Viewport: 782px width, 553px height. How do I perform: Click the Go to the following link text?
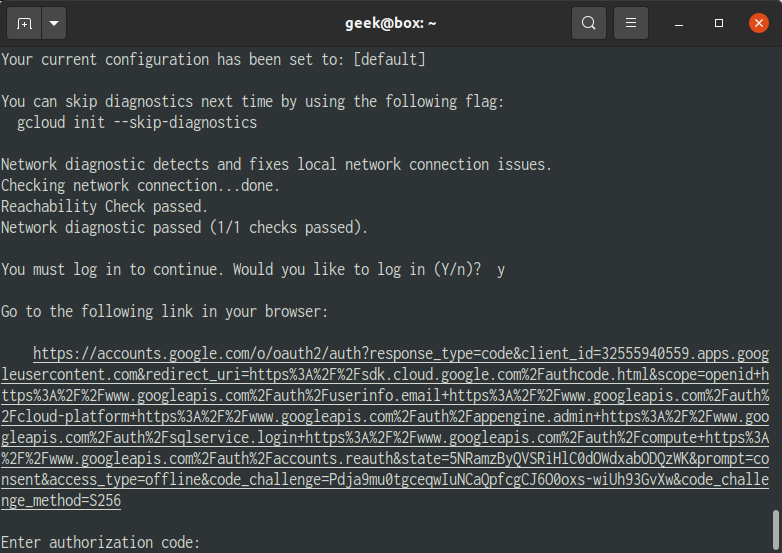pos(165,312)
